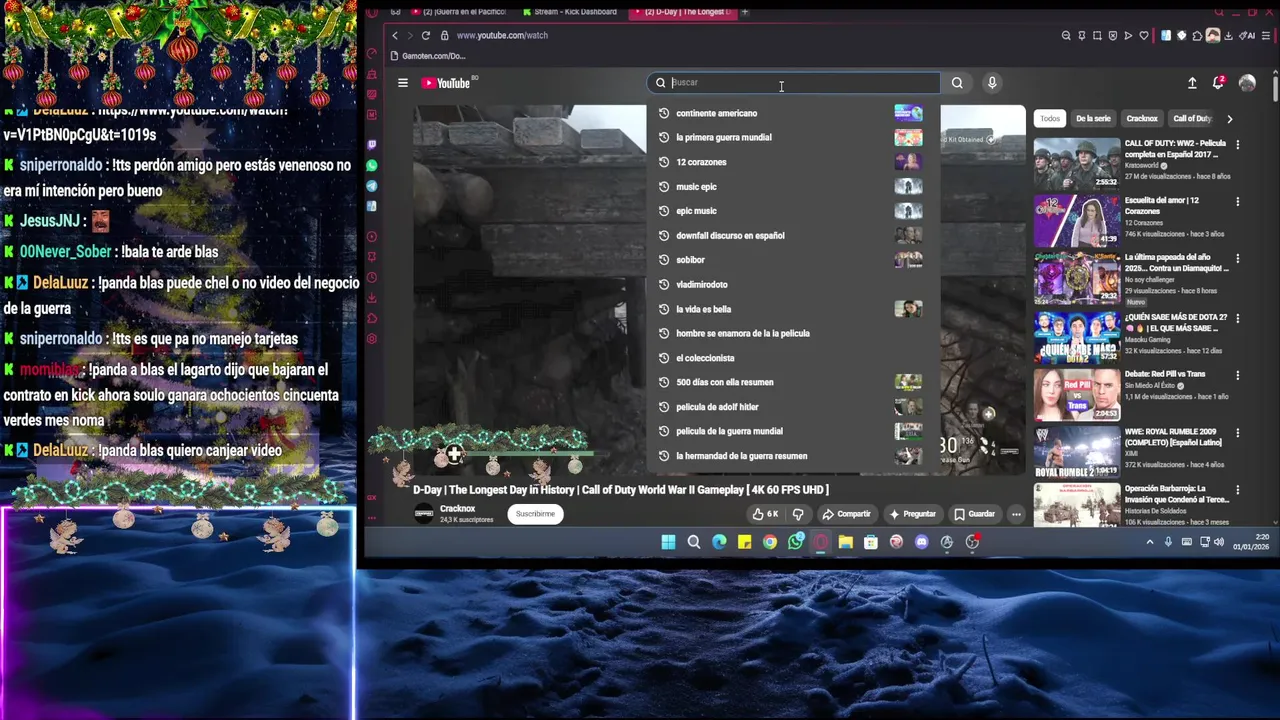Open options for ¿QUIÉN SABE MÁS DE DOTA 2? video
1280x720 pixels.
1238,318
